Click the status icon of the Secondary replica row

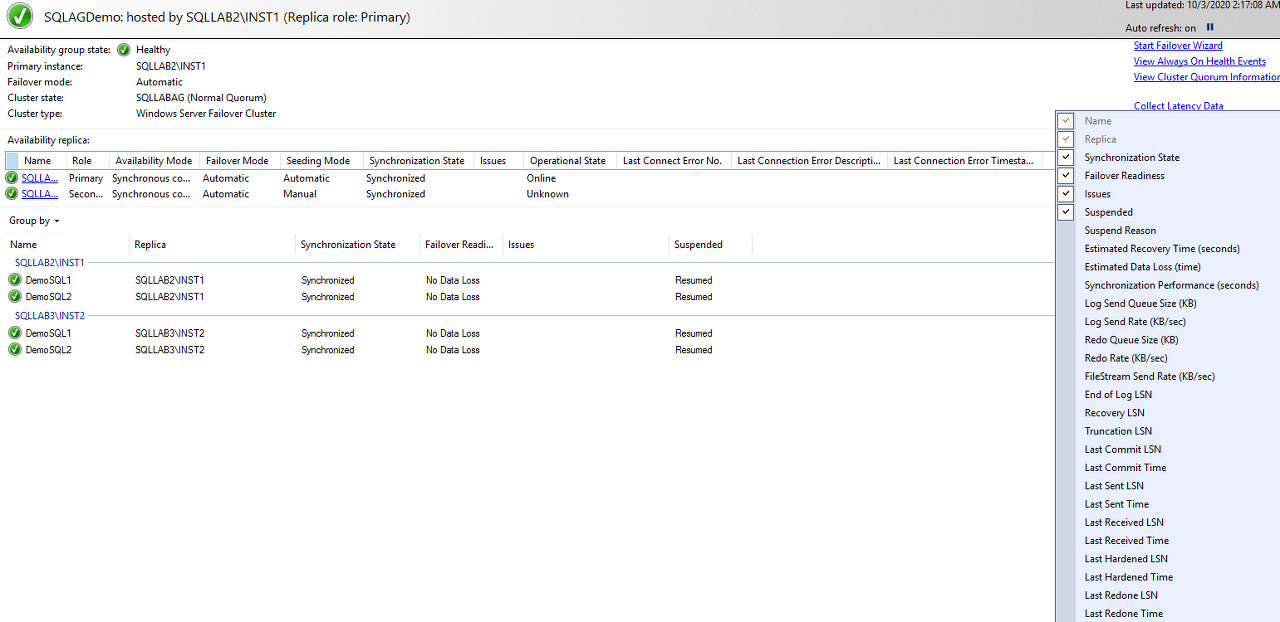pyautogui.click(x=12, y=194)
